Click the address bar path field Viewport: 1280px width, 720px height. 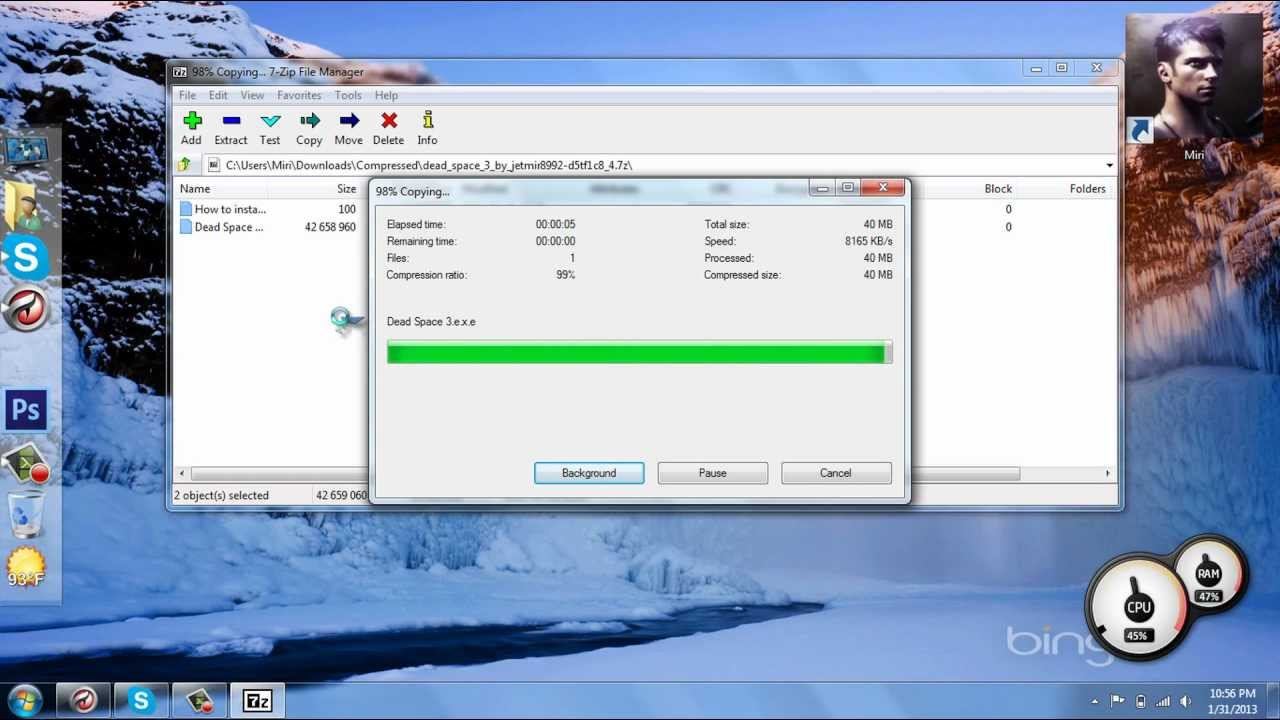click(658, 165)
